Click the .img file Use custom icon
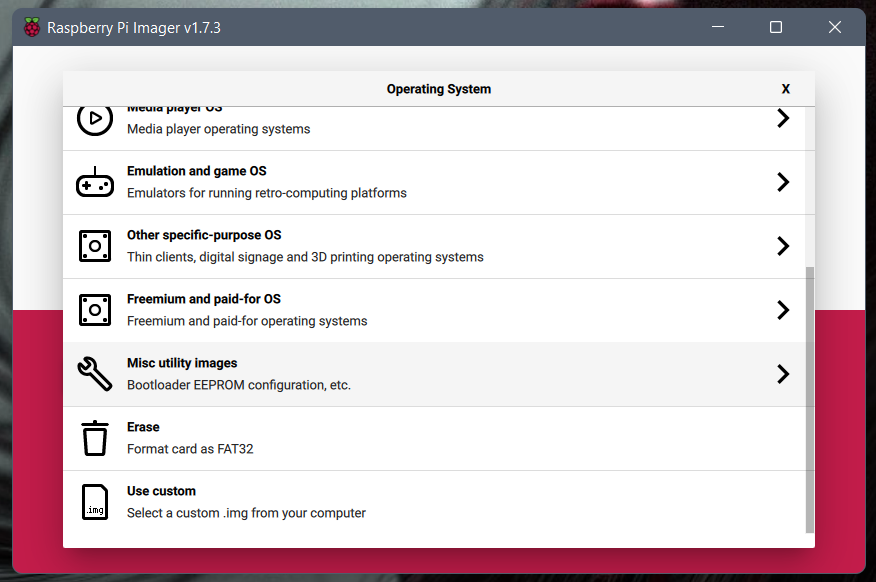 95,502
